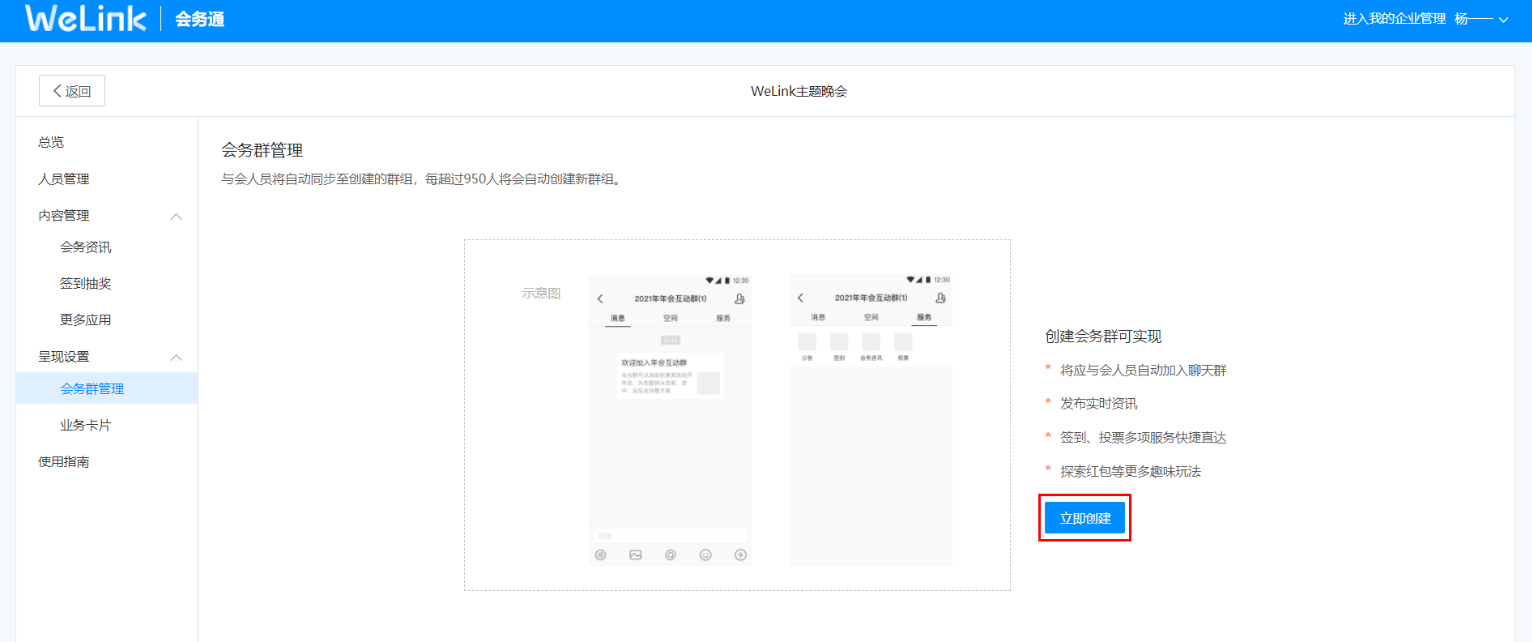This screenshot has height=642, width=1532.
Task: Select 总览 in the left sidebar
Action: coord(50,141)
